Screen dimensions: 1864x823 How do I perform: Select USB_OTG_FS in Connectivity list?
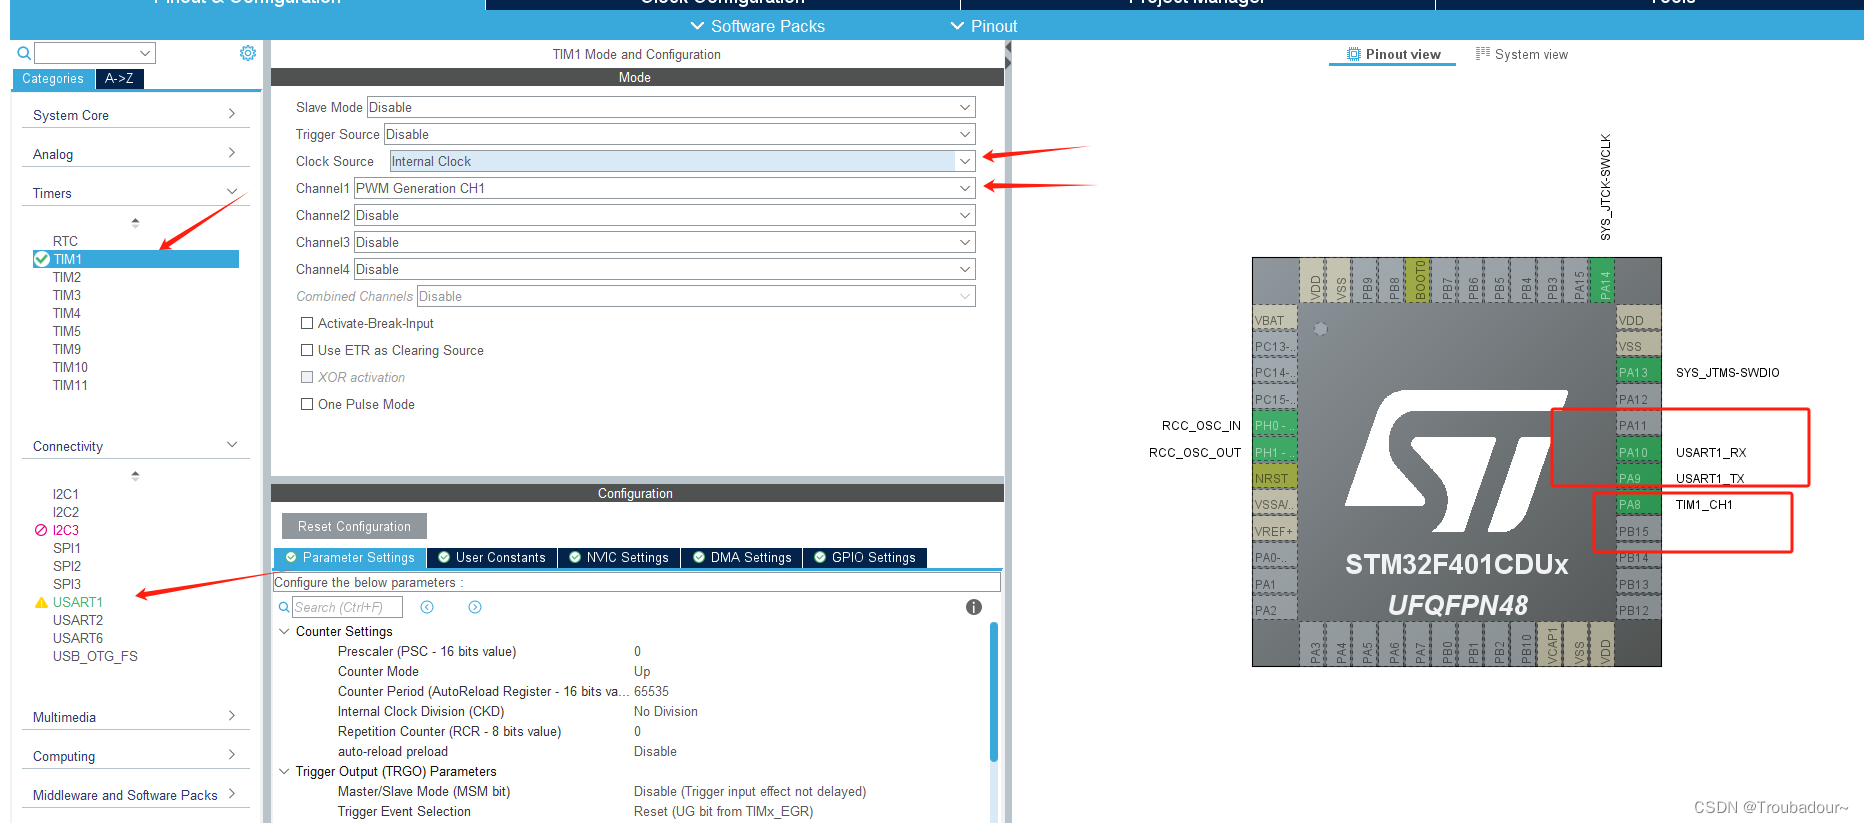[95, 656]
